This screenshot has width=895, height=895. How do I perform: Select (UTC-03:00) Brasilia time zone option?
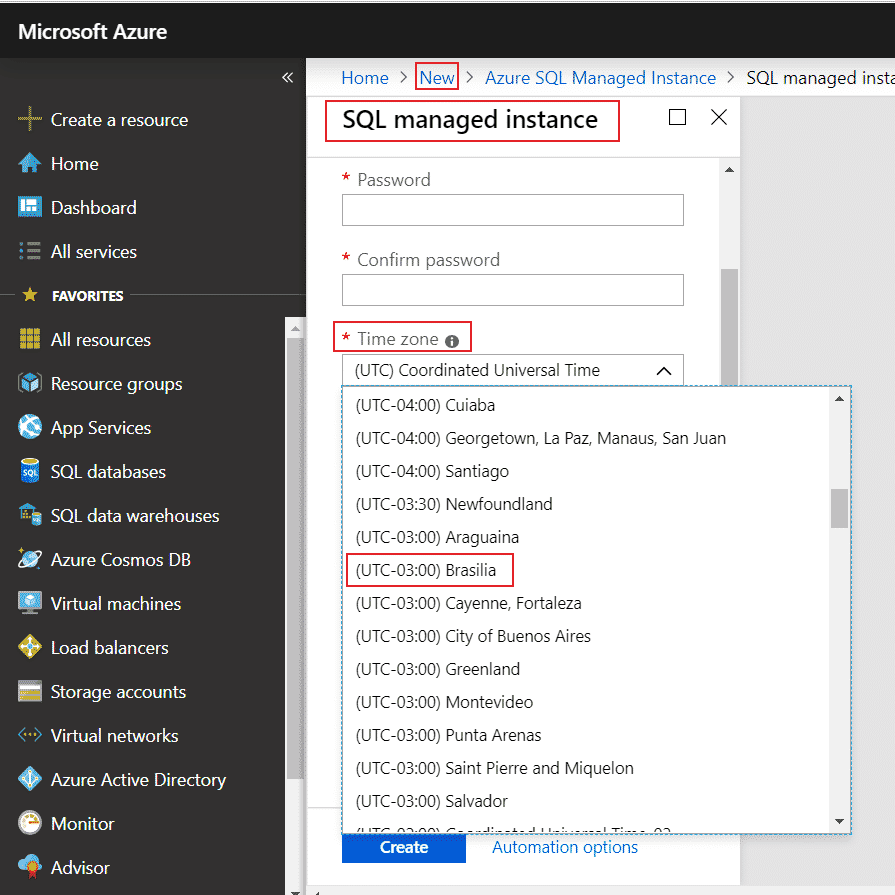coord(426,570)
